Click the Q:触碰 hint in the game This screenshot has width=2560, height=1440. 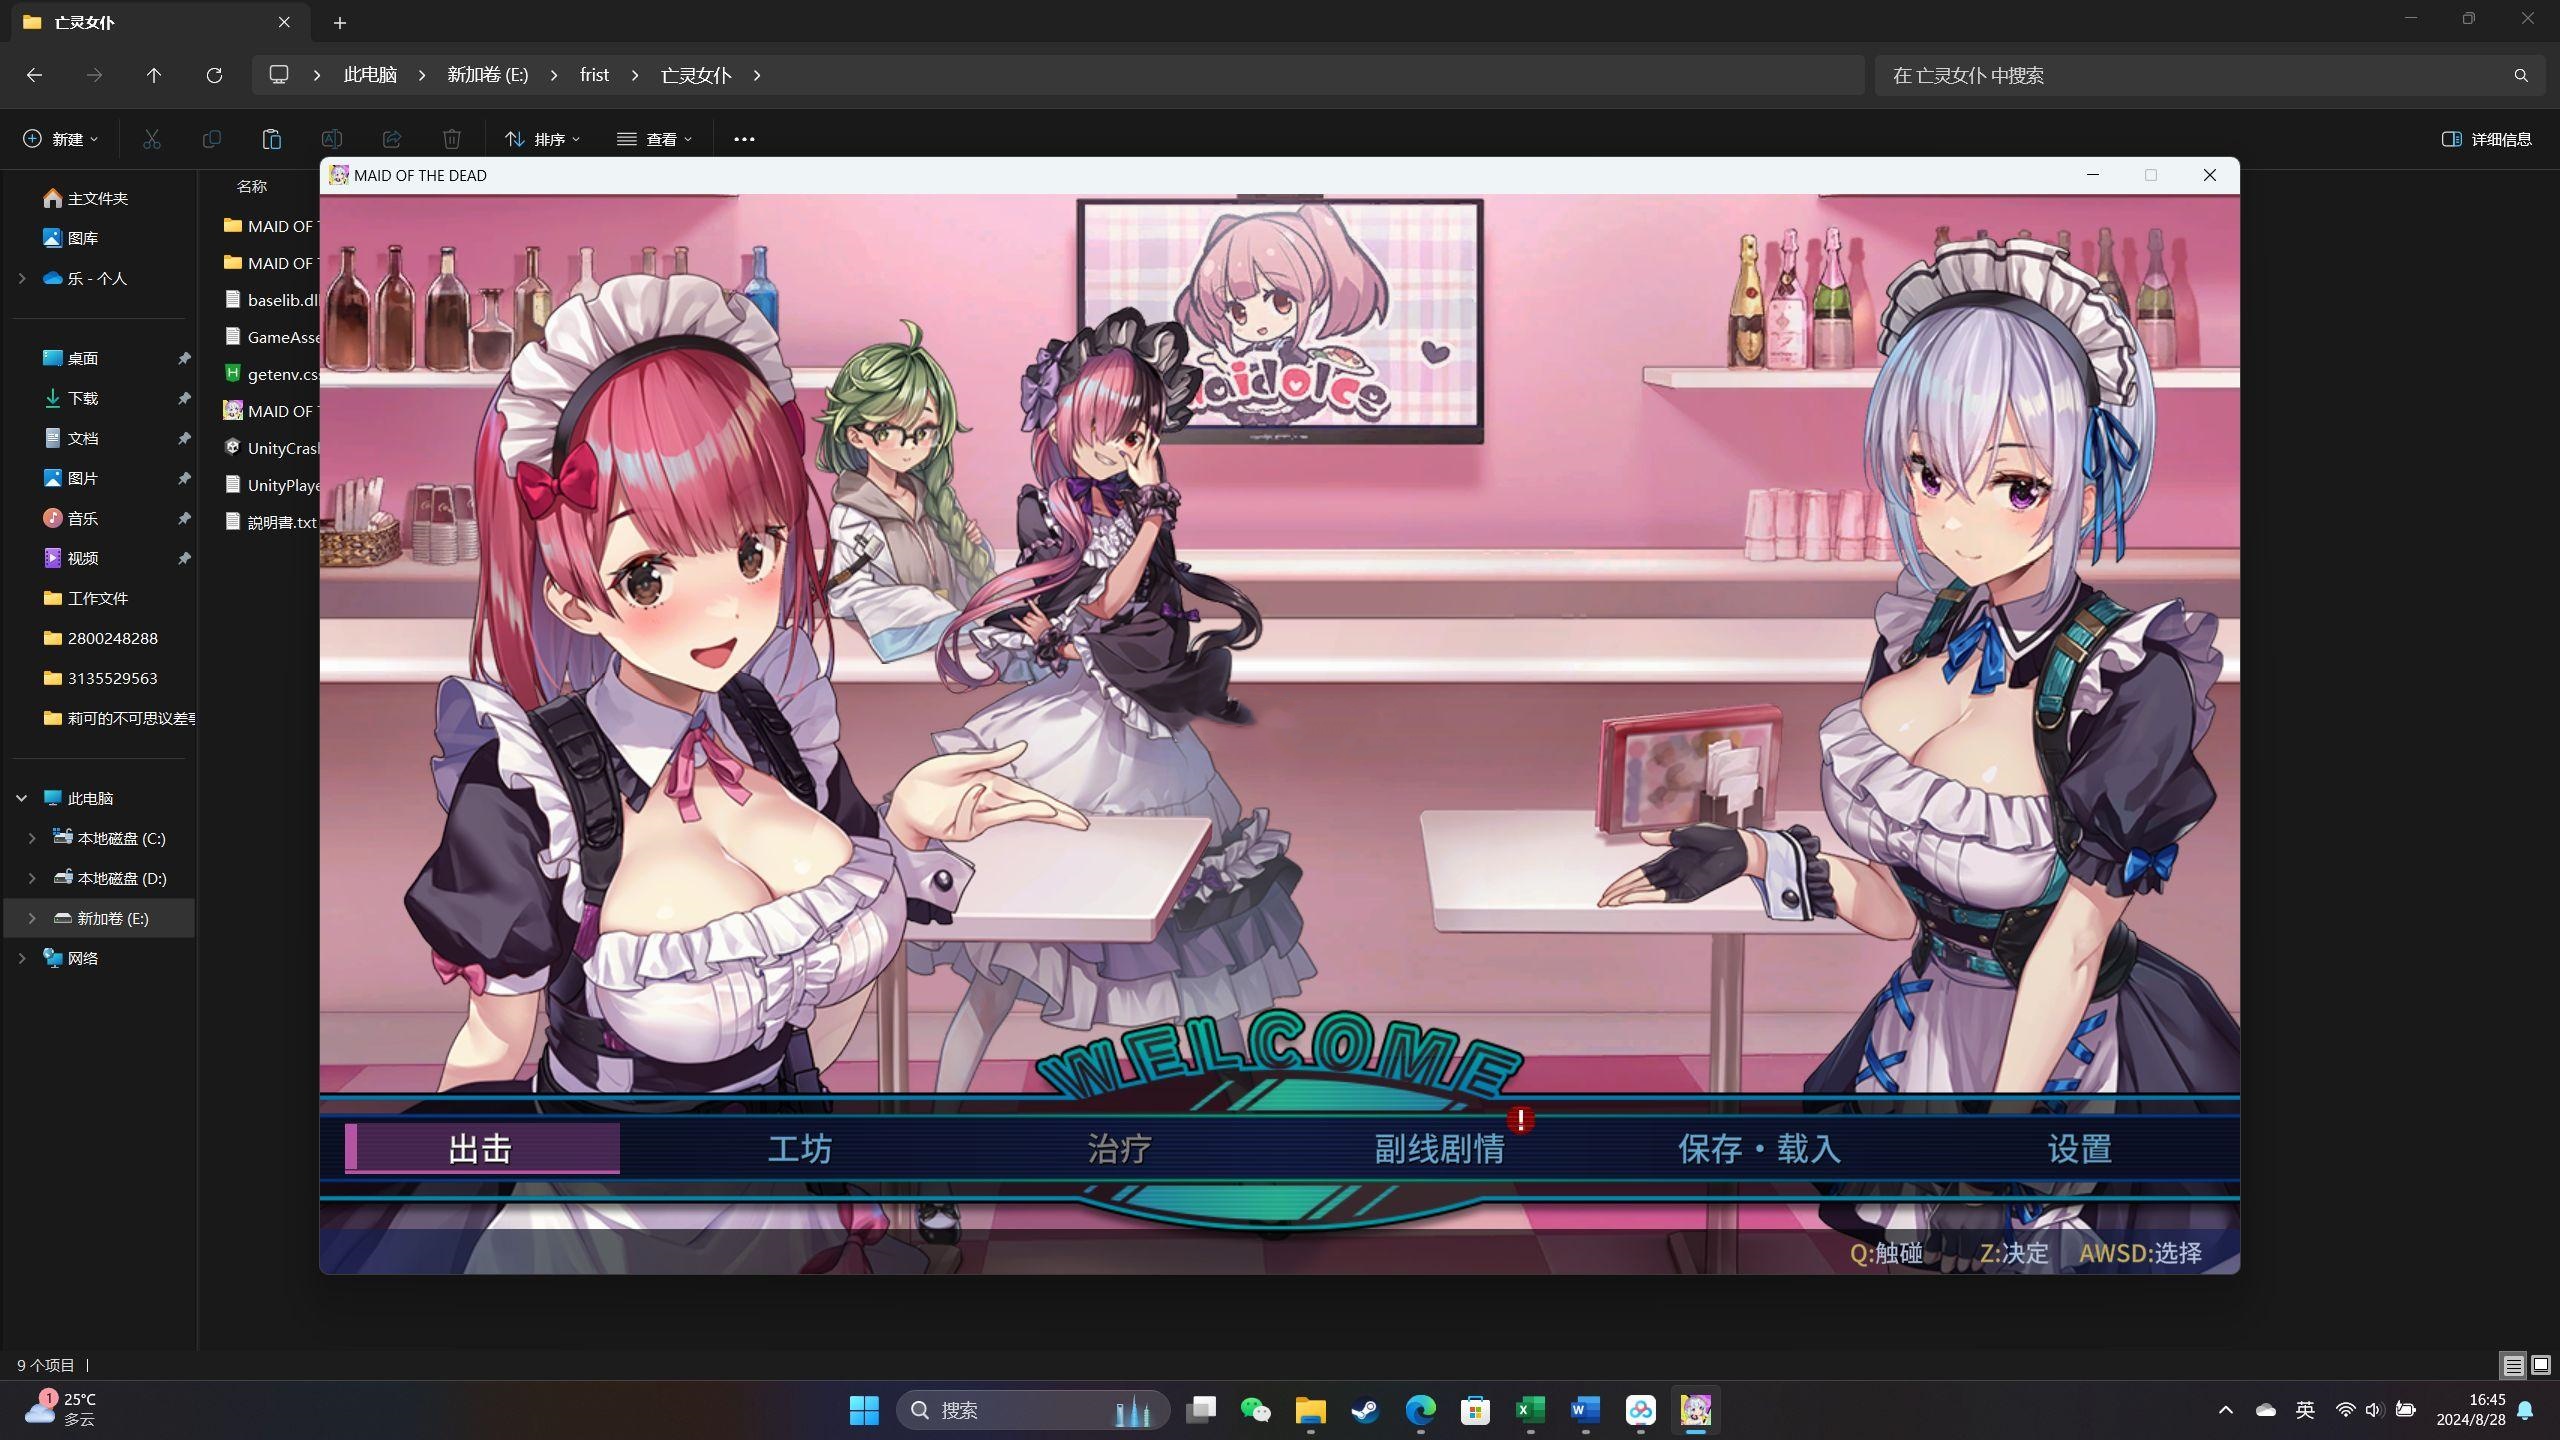pyautogui.click(x=1886, y=1253)
